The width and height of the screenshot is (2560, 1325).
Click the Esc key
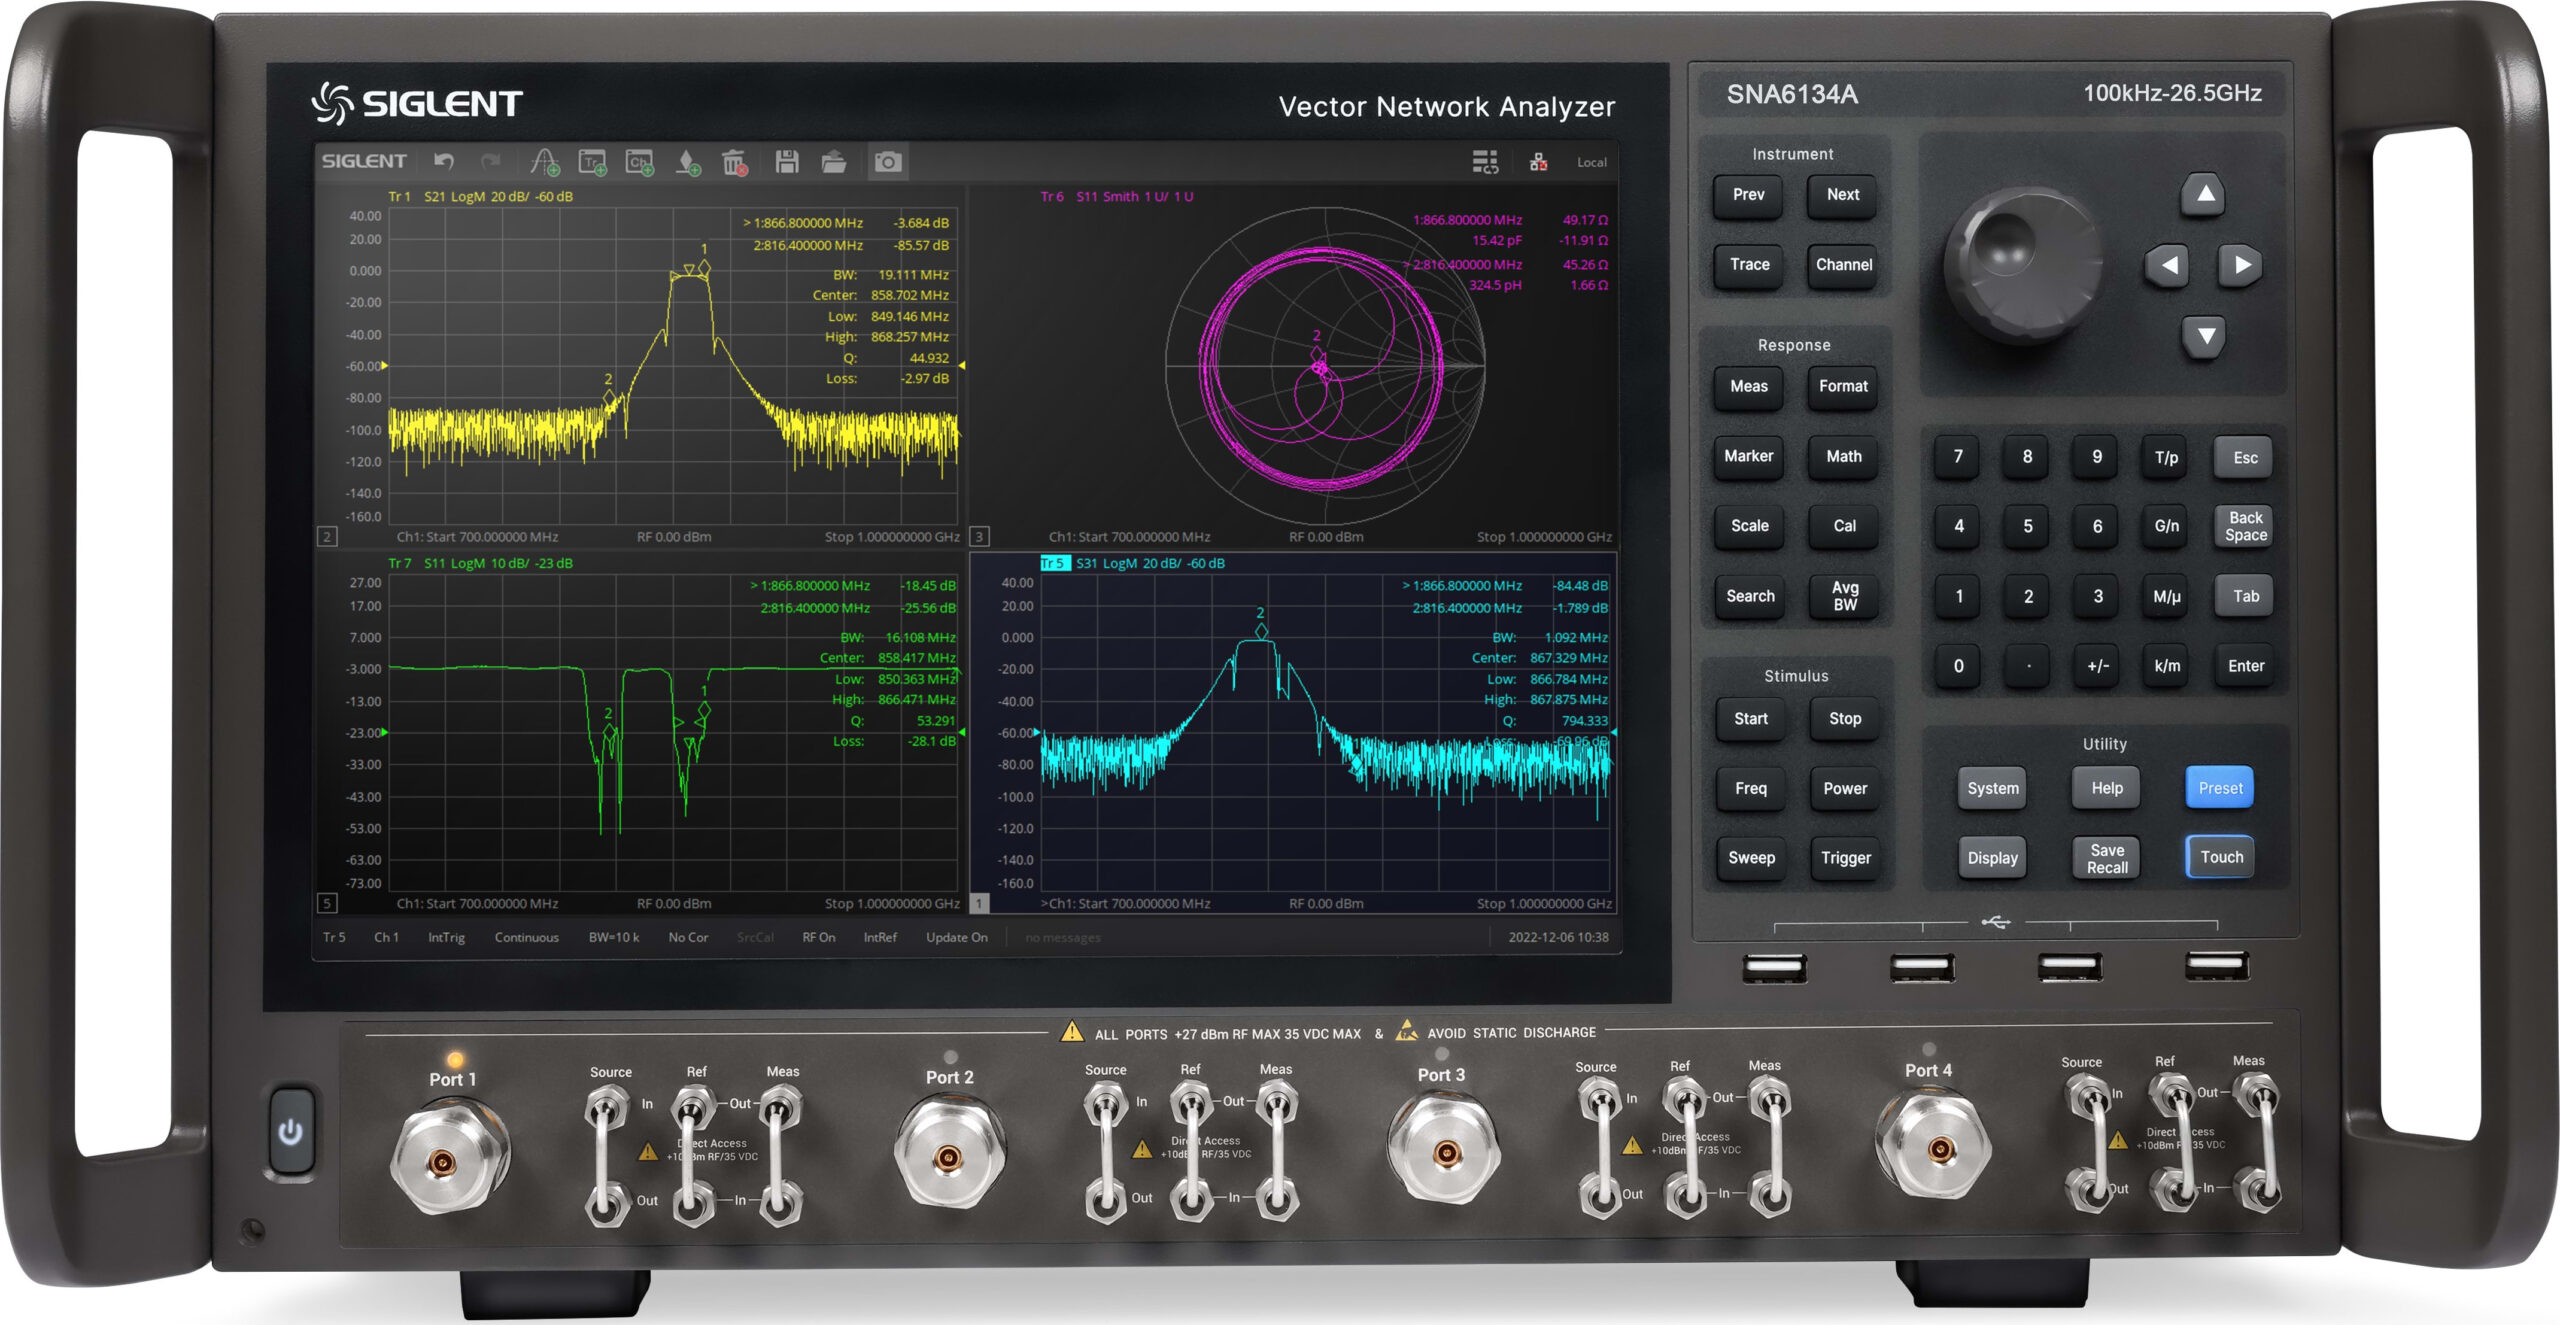tap(2245, 458)
